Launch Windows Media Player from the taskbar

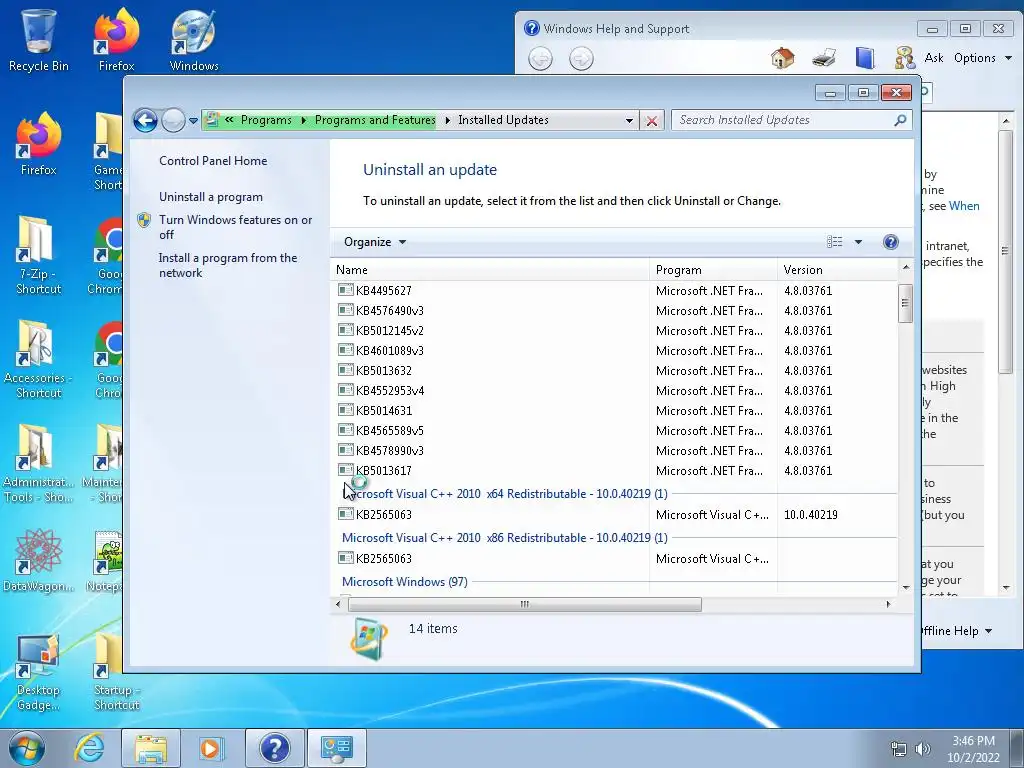[x=210, y=748]
